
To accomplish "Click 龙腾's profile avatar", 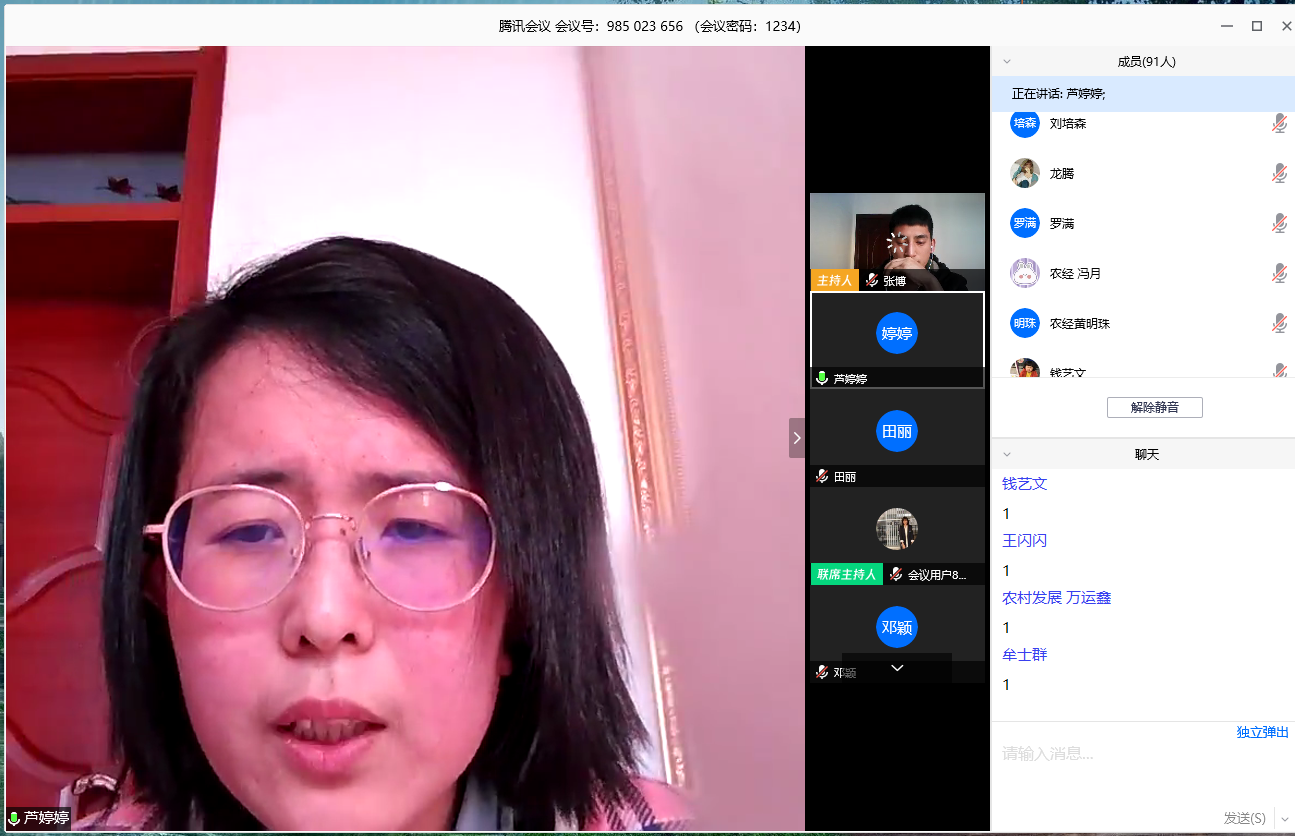I will point(1024,173).
